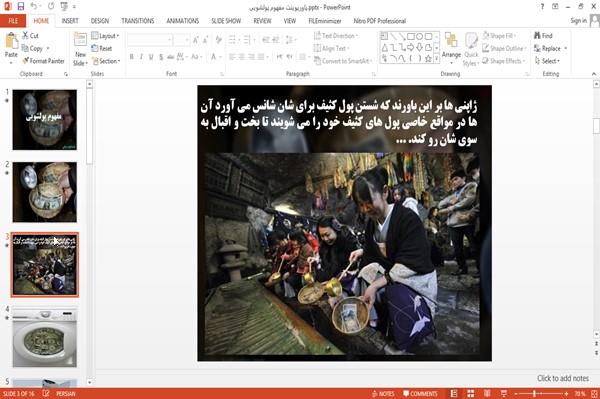Add a New Slide

click(x=80, y=49)
